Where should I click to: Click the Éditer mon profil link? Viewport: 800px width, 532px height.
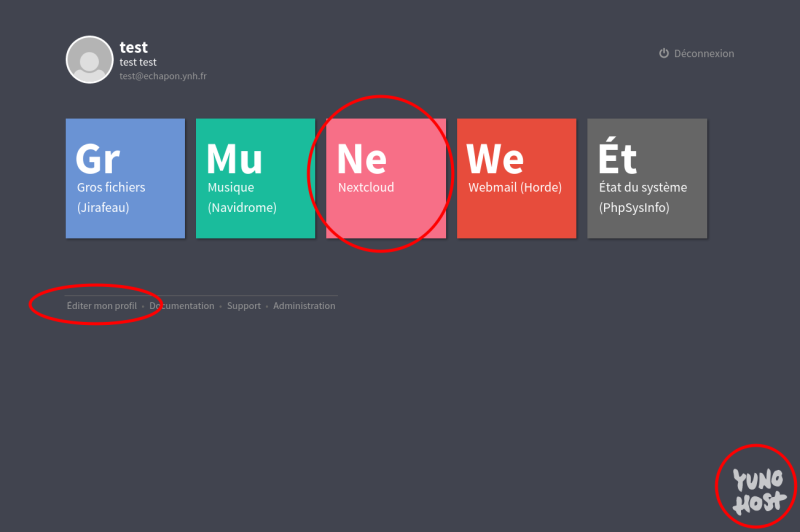click(102, 306)
